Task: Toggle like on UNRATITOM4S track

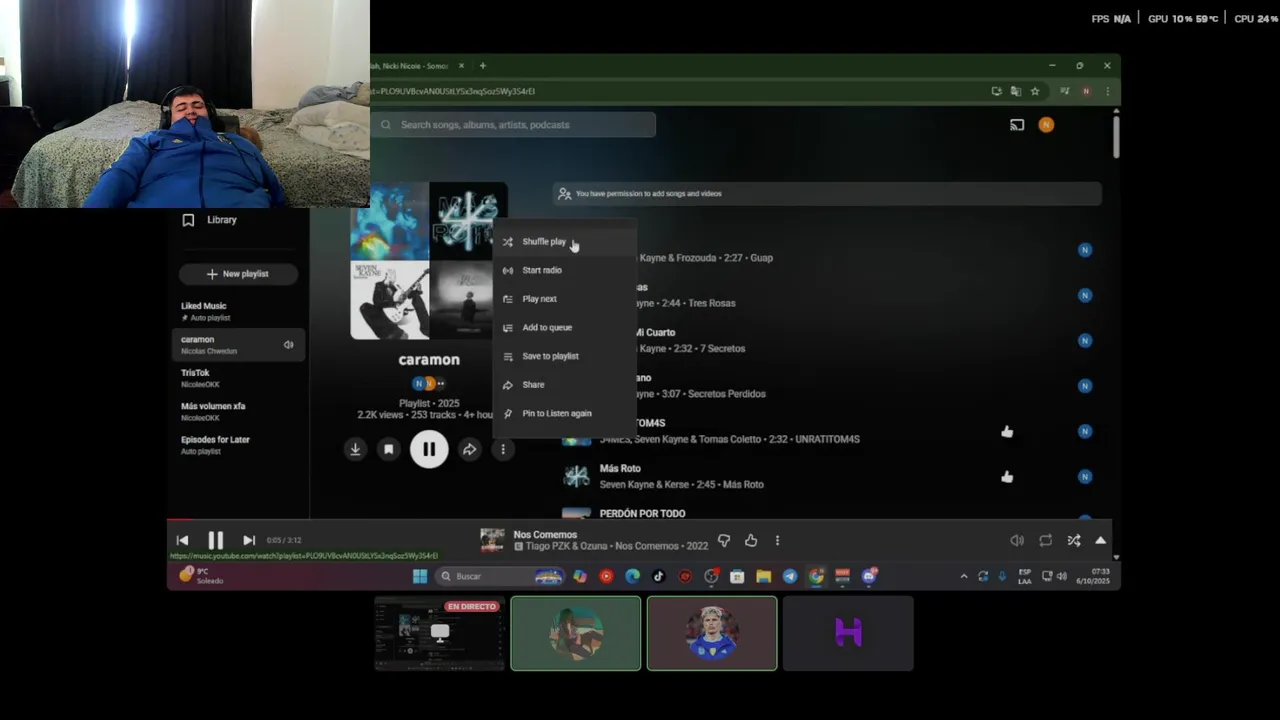Action: click(x=1007, y=431)
